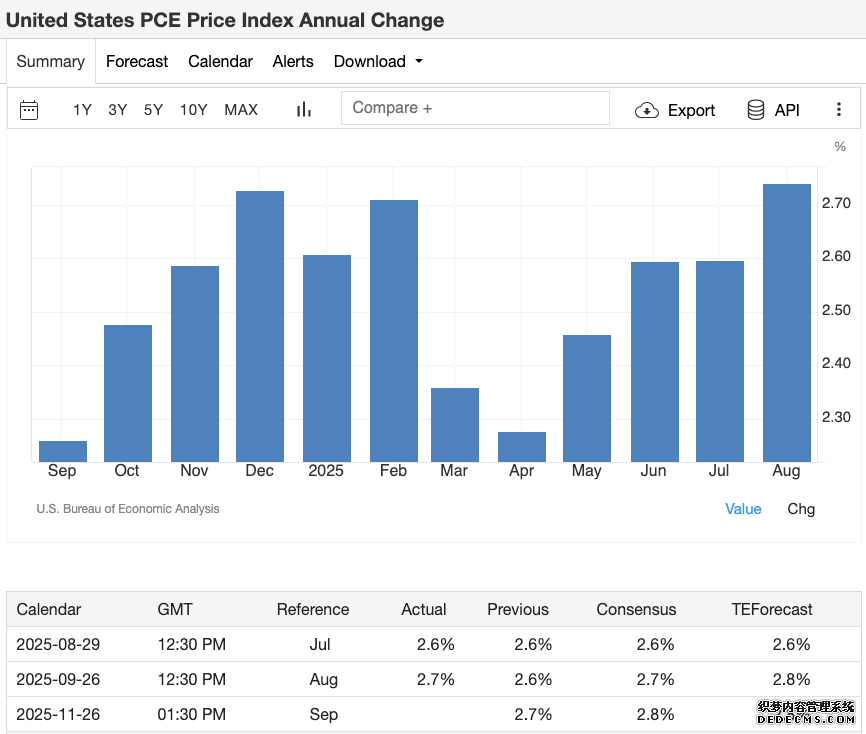Image resolution: width=866 pixels, height=734 pixels.
Task: Switch to the Summary tab
Action: coord(51,61)
